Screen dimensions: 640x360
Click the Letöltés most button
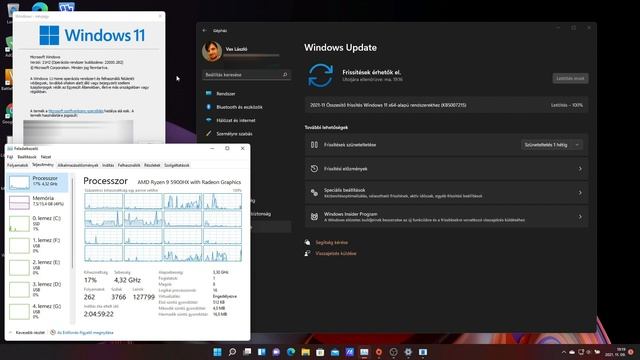[570, 78]
